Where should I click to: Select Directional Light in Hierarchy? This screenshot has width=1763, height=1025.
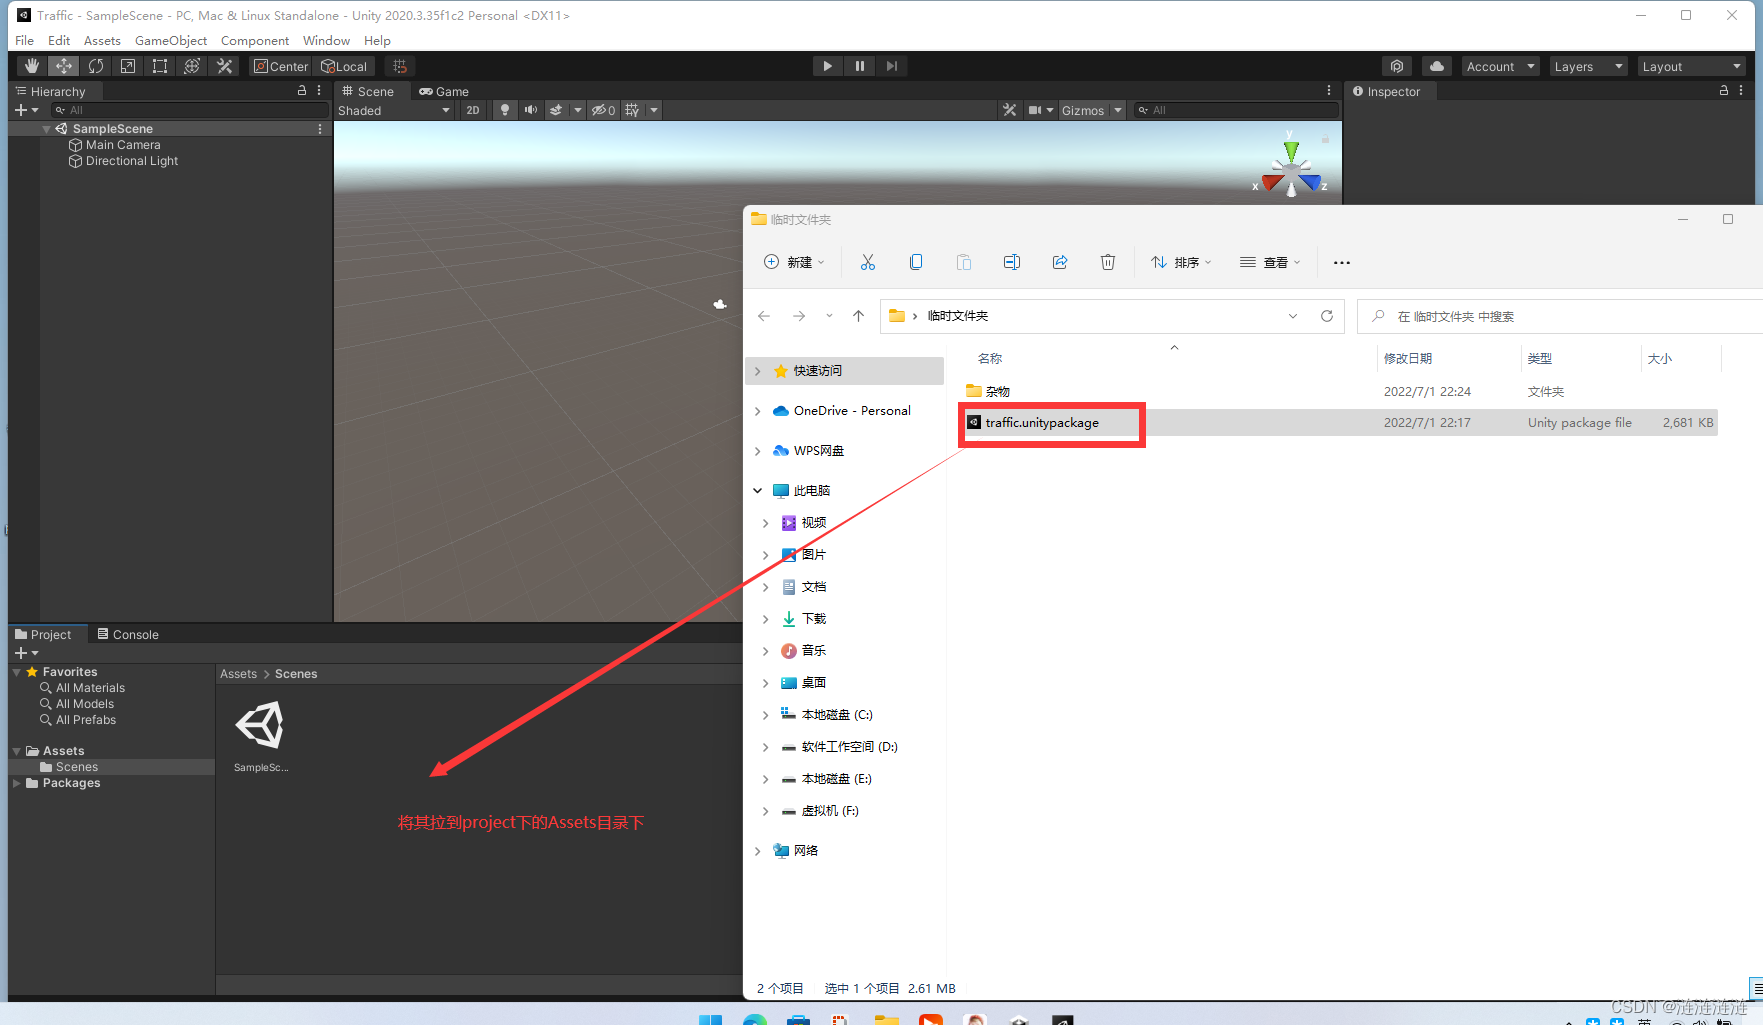[x=132, y=161]
